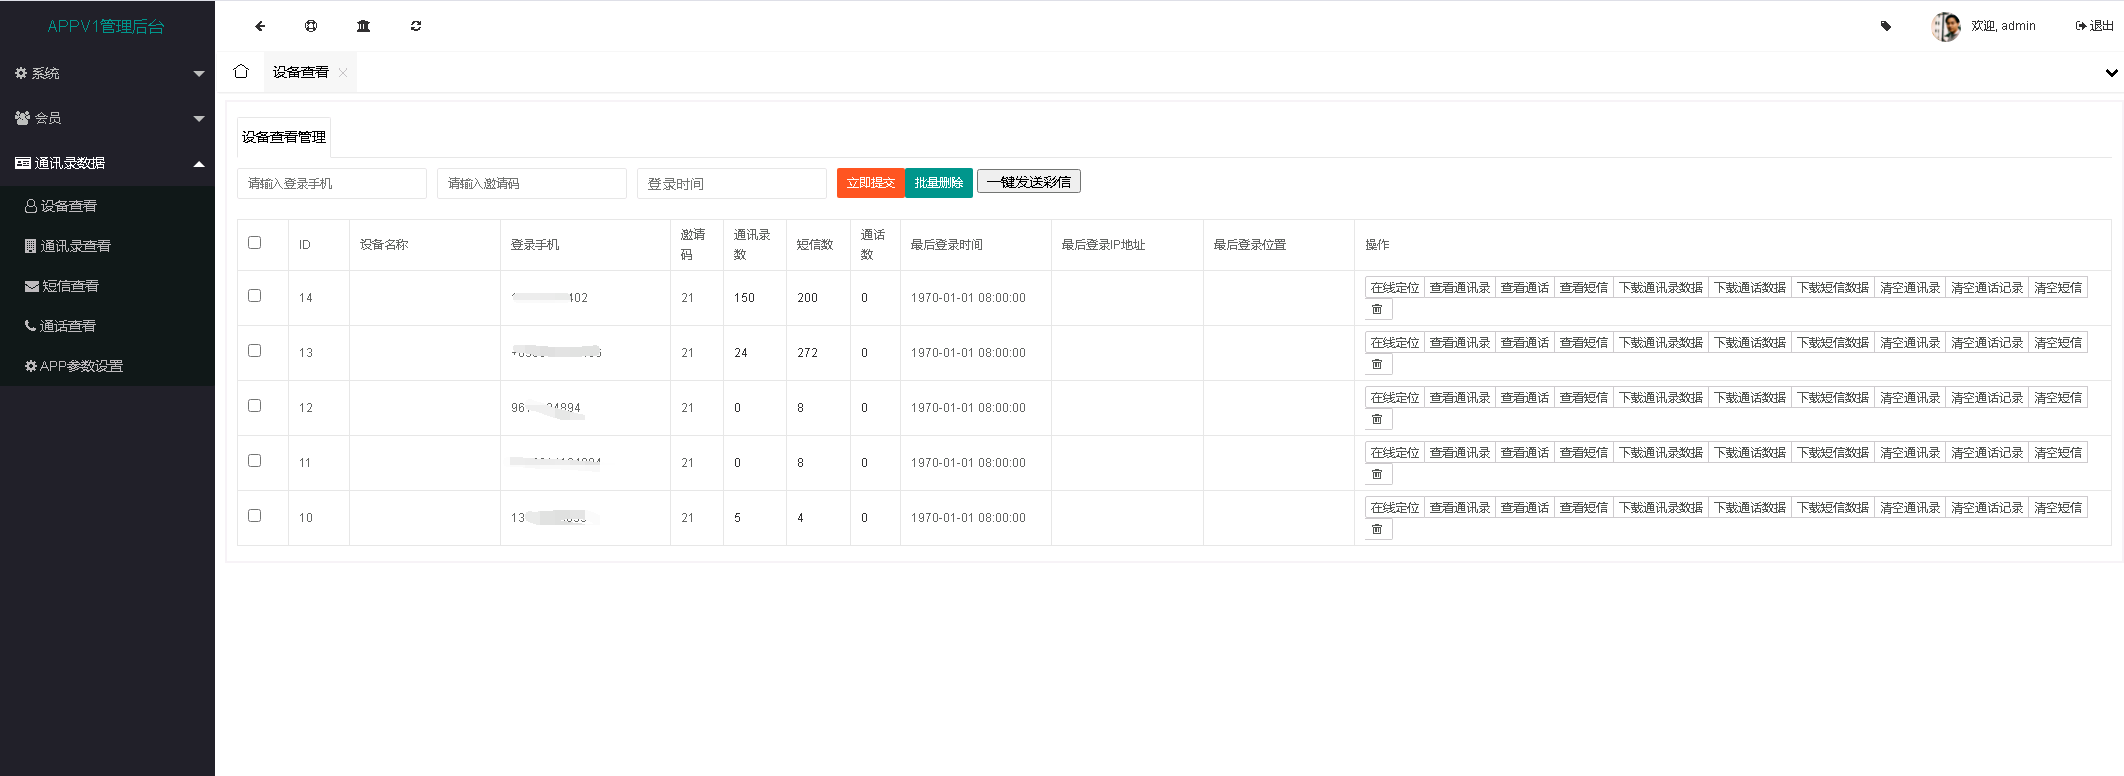Viewport: 2124px width, 776px height.
Task: Click the 最后登录时间 column header
Action: pyautogui.click(x=946, y=245)
